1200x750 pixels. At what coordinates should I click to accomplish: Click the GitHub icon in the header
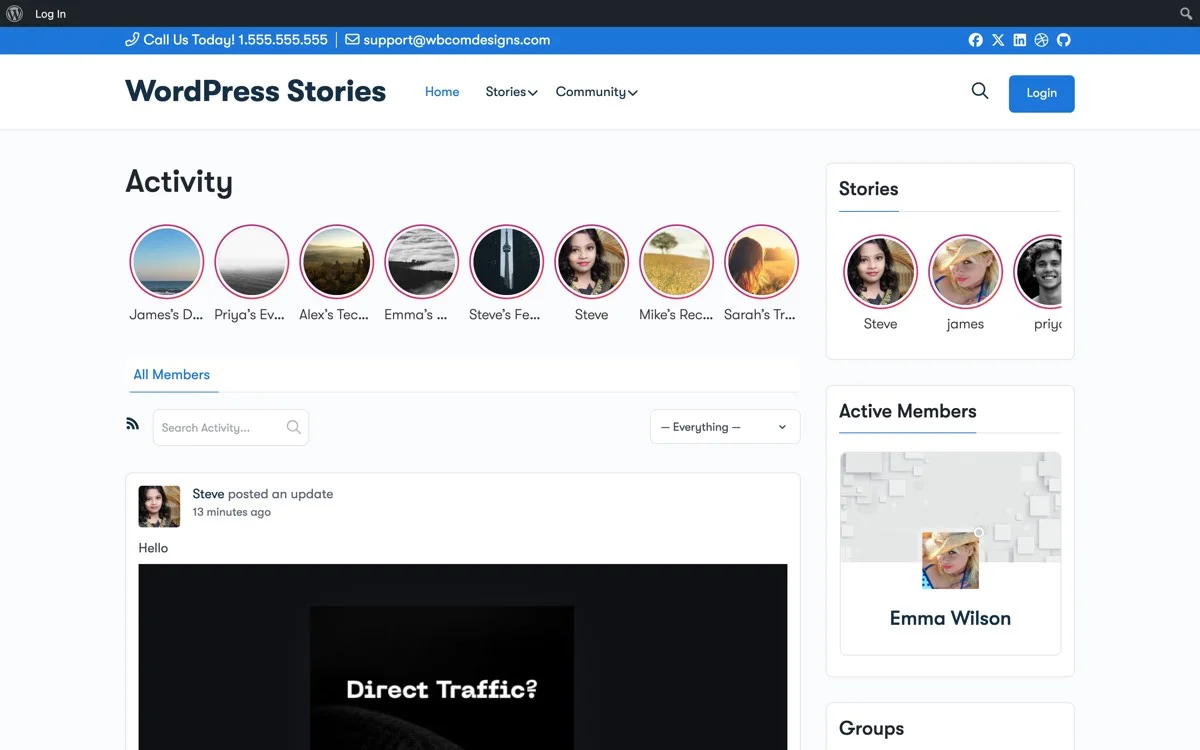click(x=1063, y=40)
